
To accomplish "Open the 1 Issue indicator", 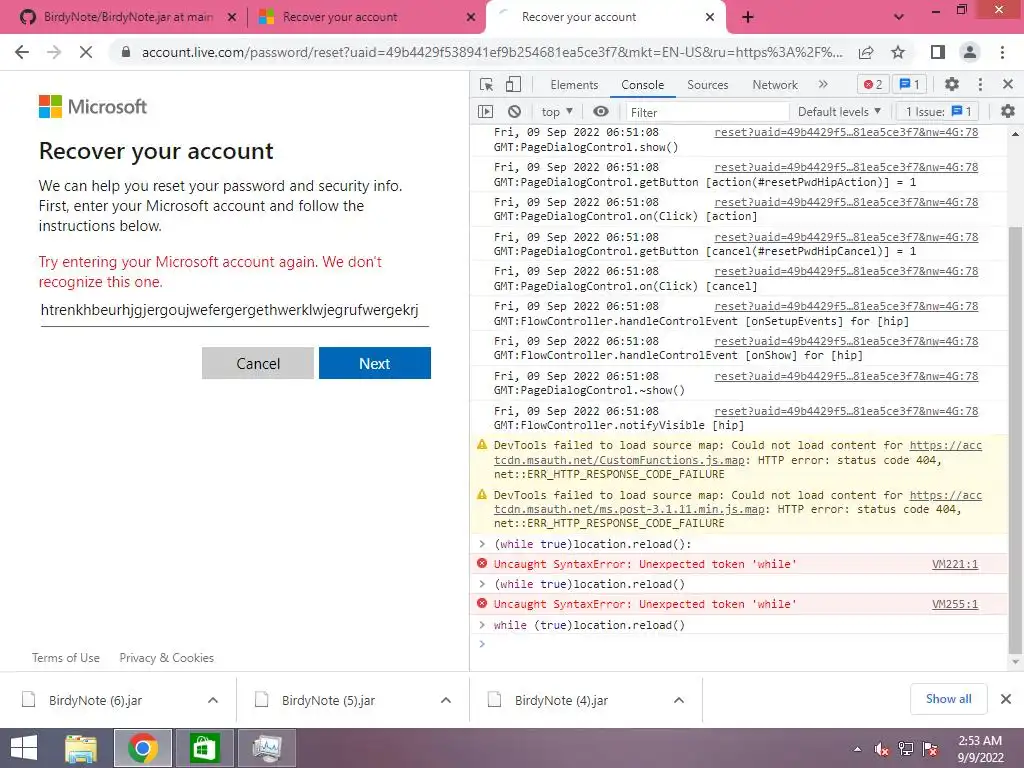I will tap(938, 112).
